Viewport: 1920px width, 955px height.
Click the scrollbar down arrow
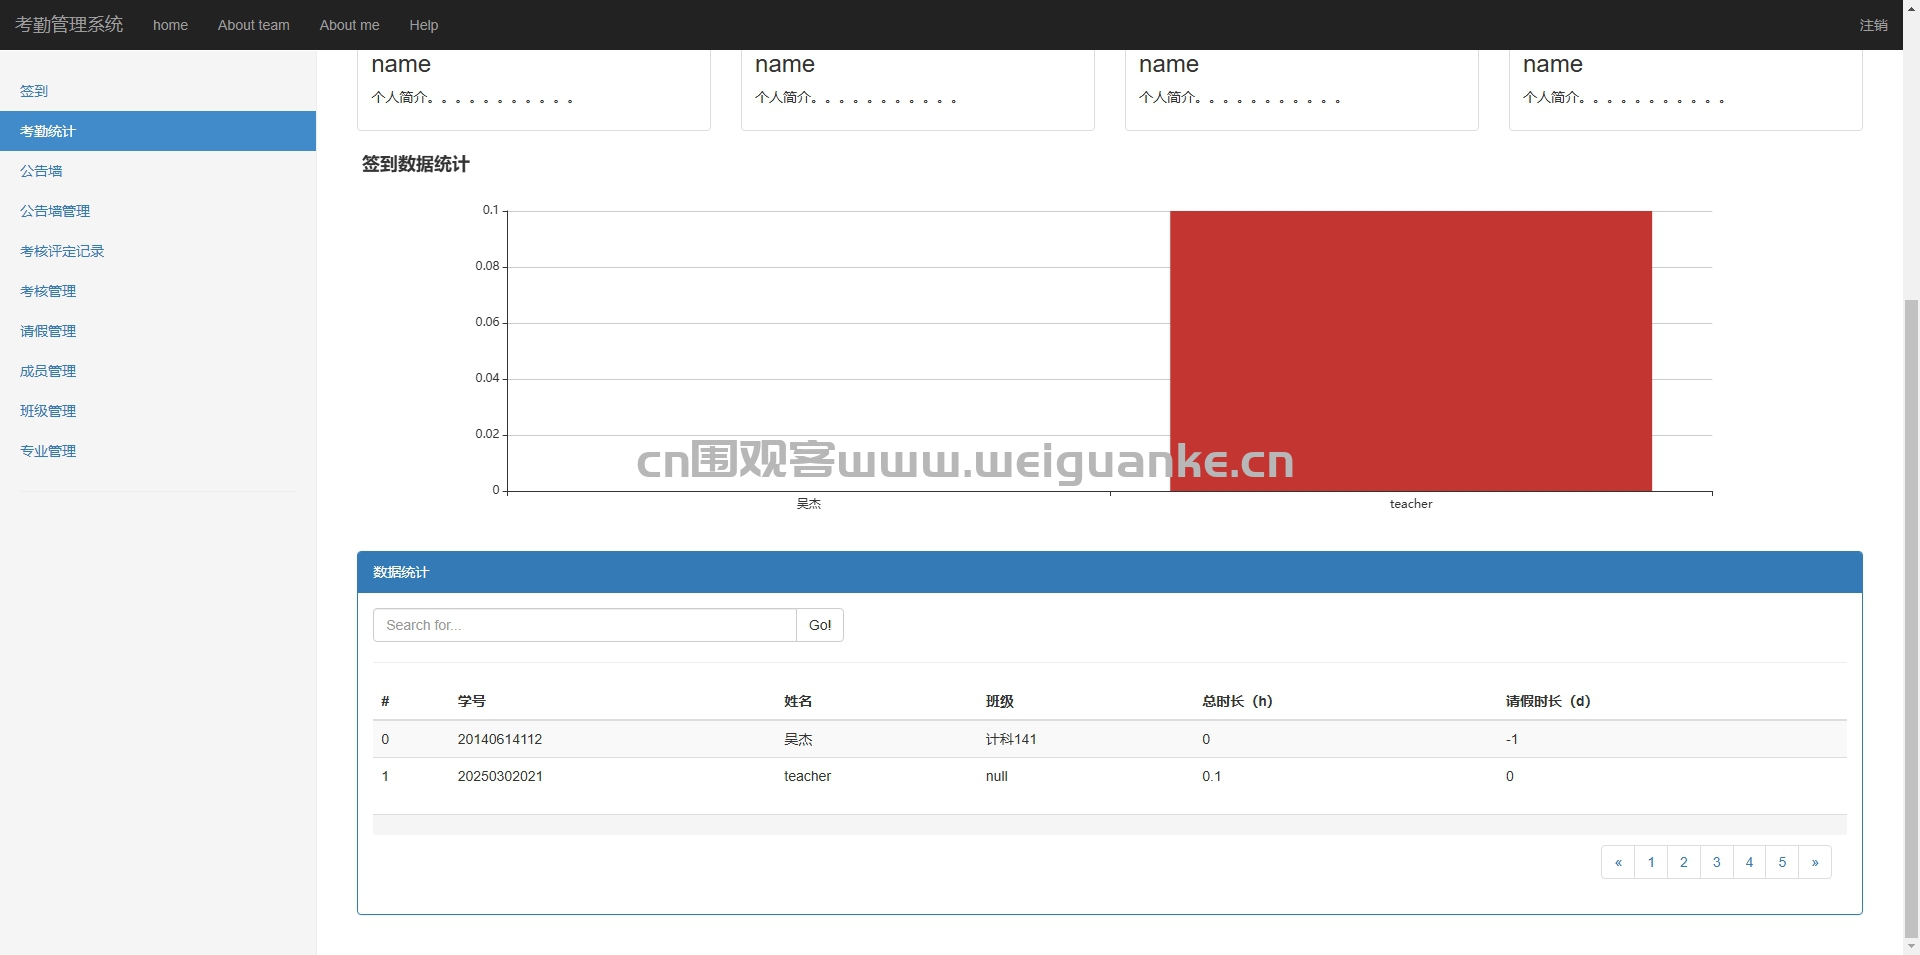point(1911,946)
